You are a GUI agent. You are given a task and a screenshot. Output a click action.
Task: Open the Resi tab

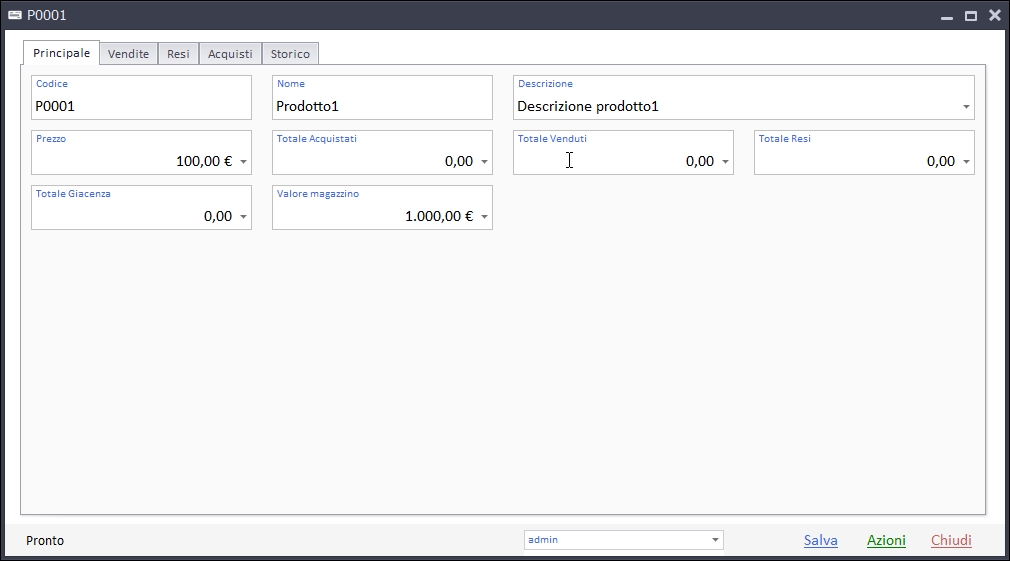[x=178, y=54]
